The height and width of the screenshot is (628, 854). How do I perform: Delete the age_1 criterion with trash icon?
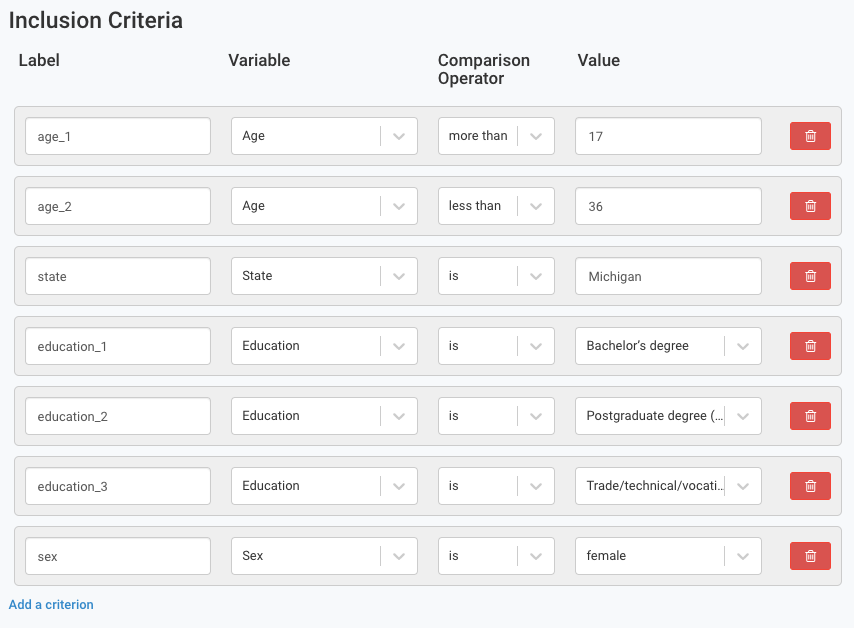click(810, 136)
